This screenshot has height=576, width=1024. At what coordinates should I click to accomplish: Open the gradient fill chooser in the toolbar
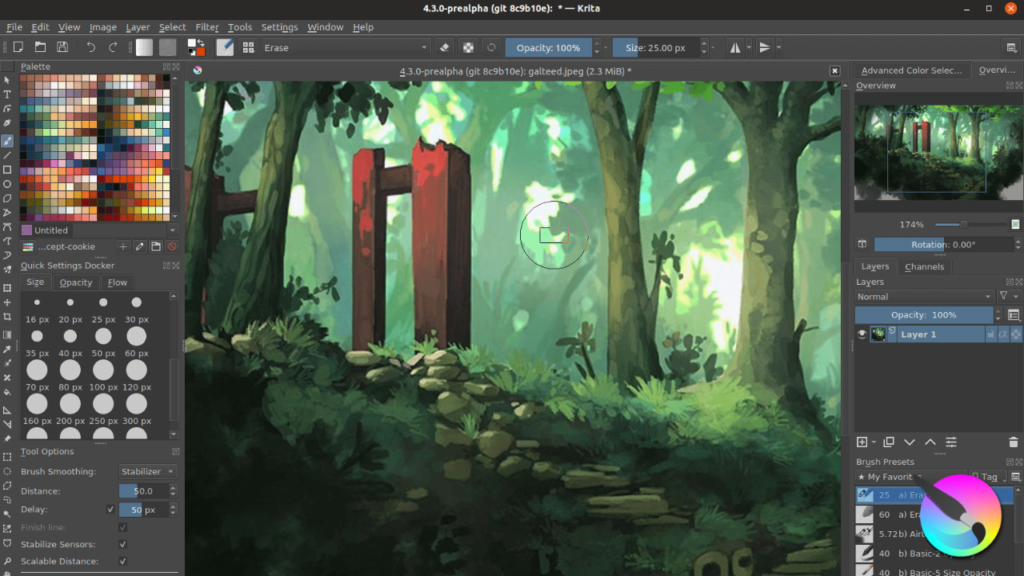pos(144,47)
